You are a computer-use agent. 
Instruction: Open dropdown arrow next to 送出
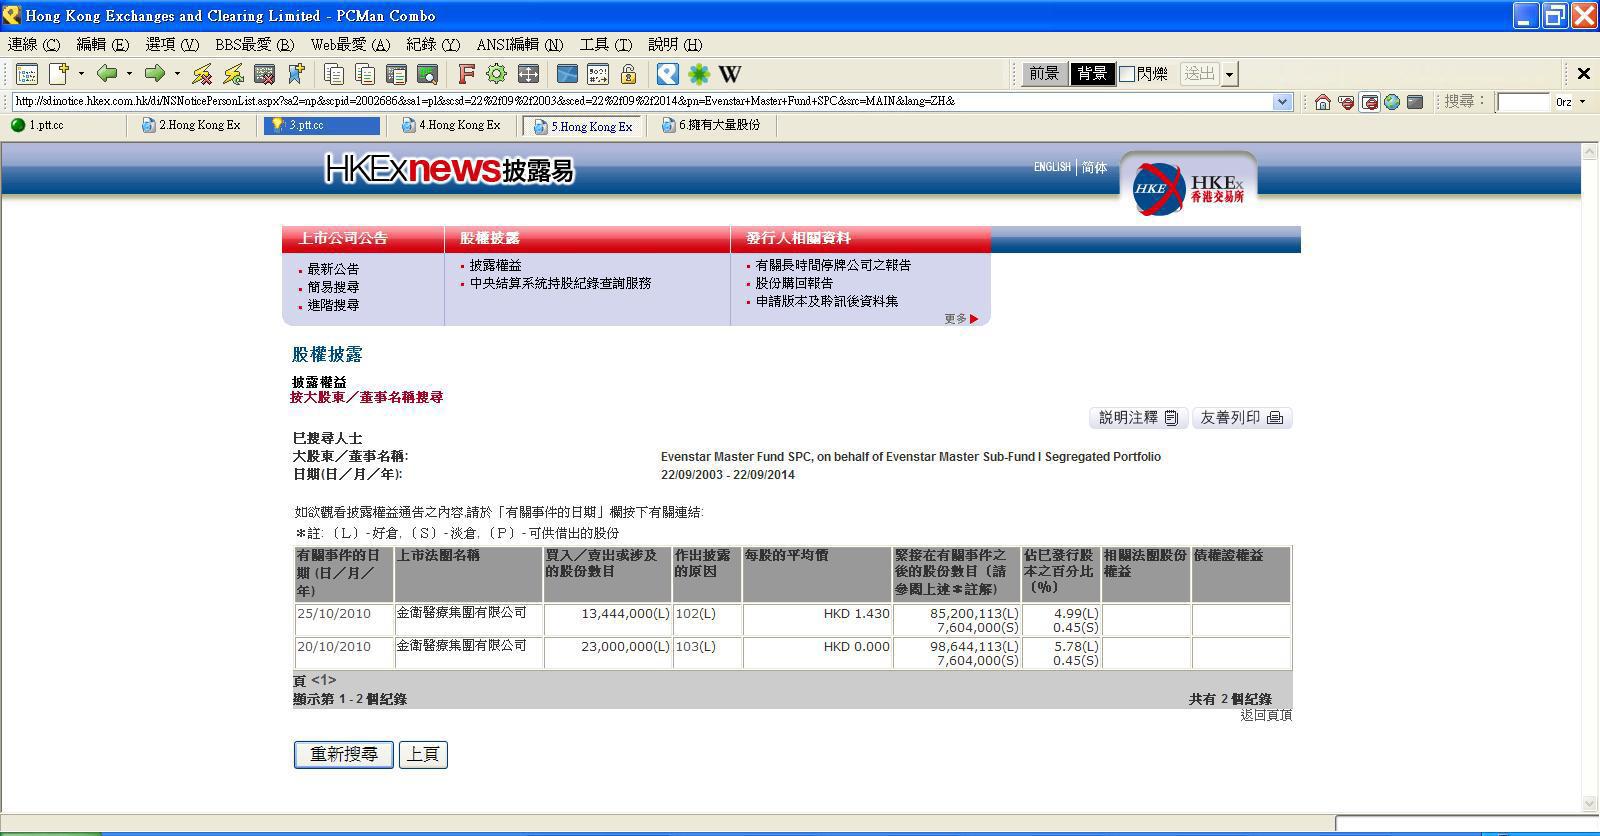pyautogui.click(x=1230, y=74)
